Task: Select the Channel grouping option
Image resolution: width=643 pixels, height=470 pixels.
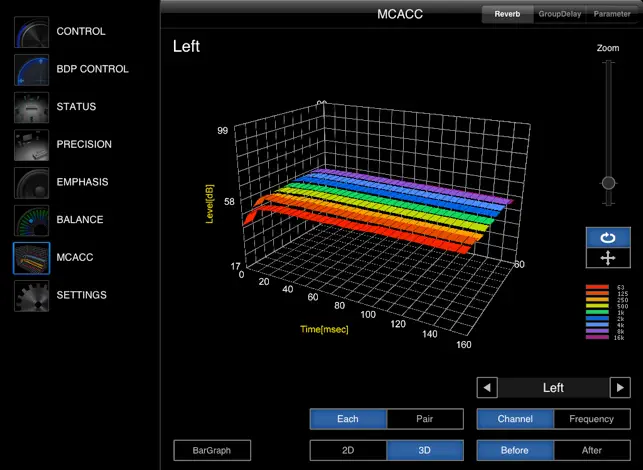Action: (x=515, y=419)
